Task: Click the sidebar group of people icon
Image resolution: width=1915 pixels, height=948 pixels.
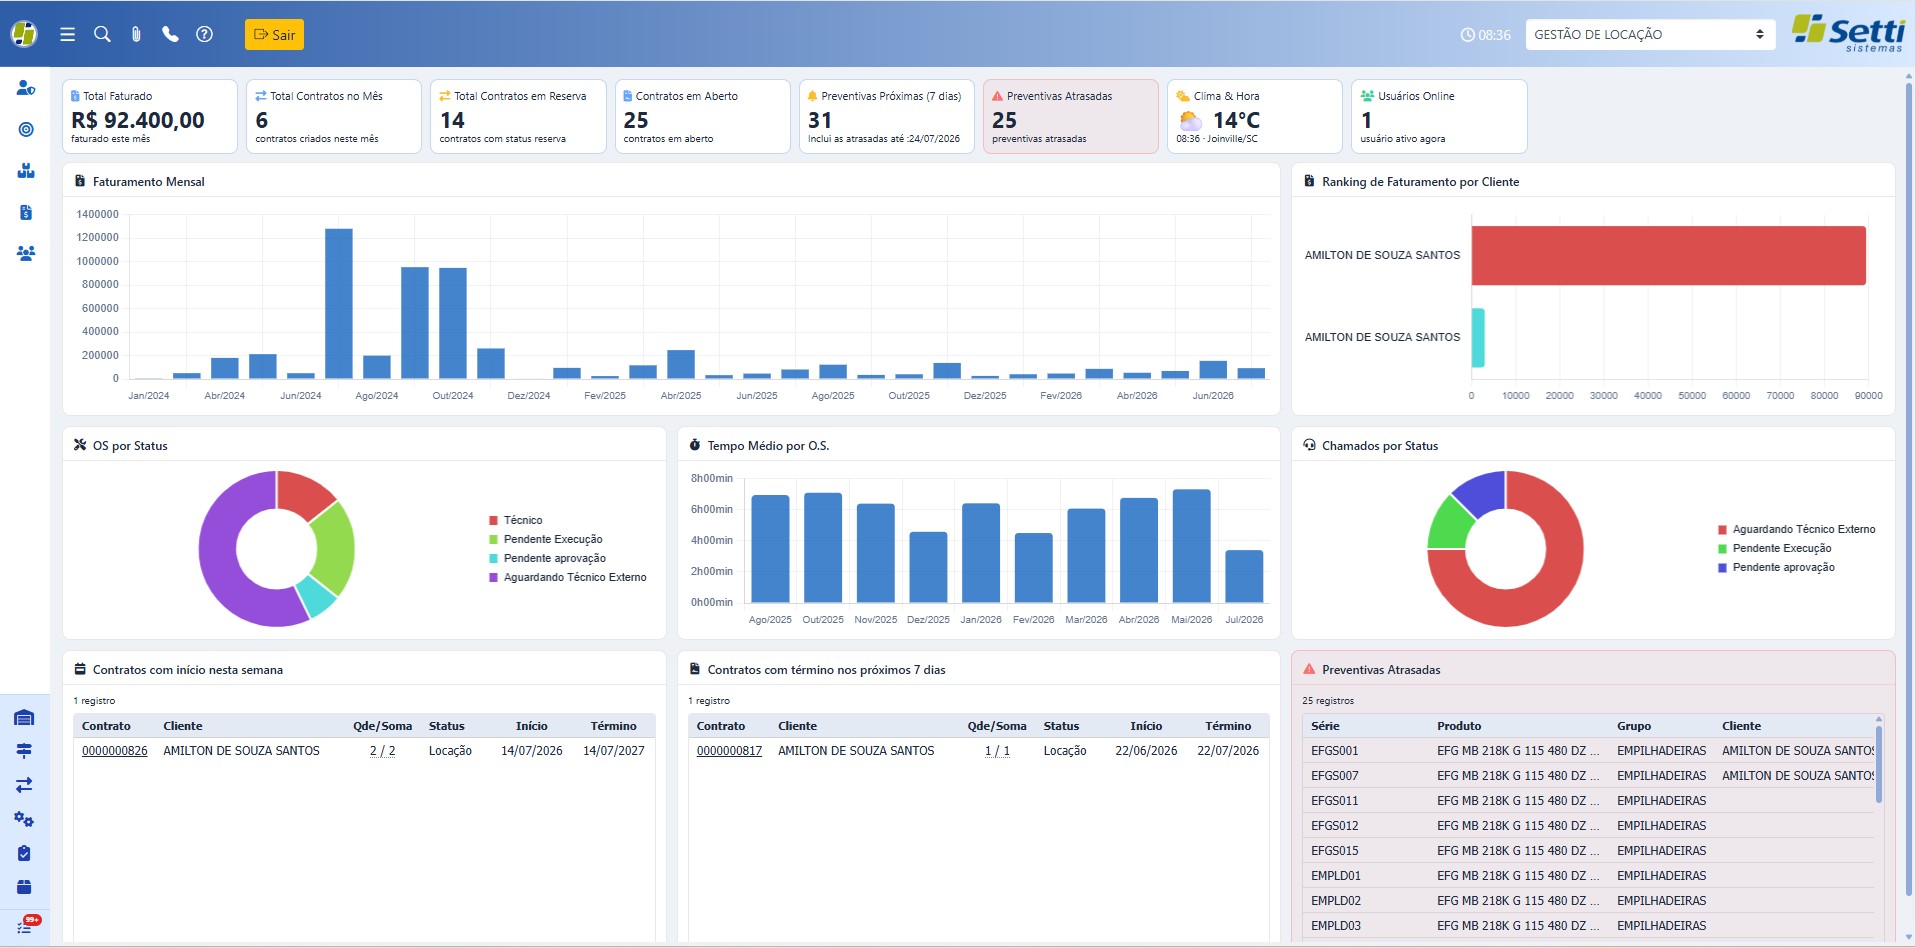Action: (x=26, y=253)
